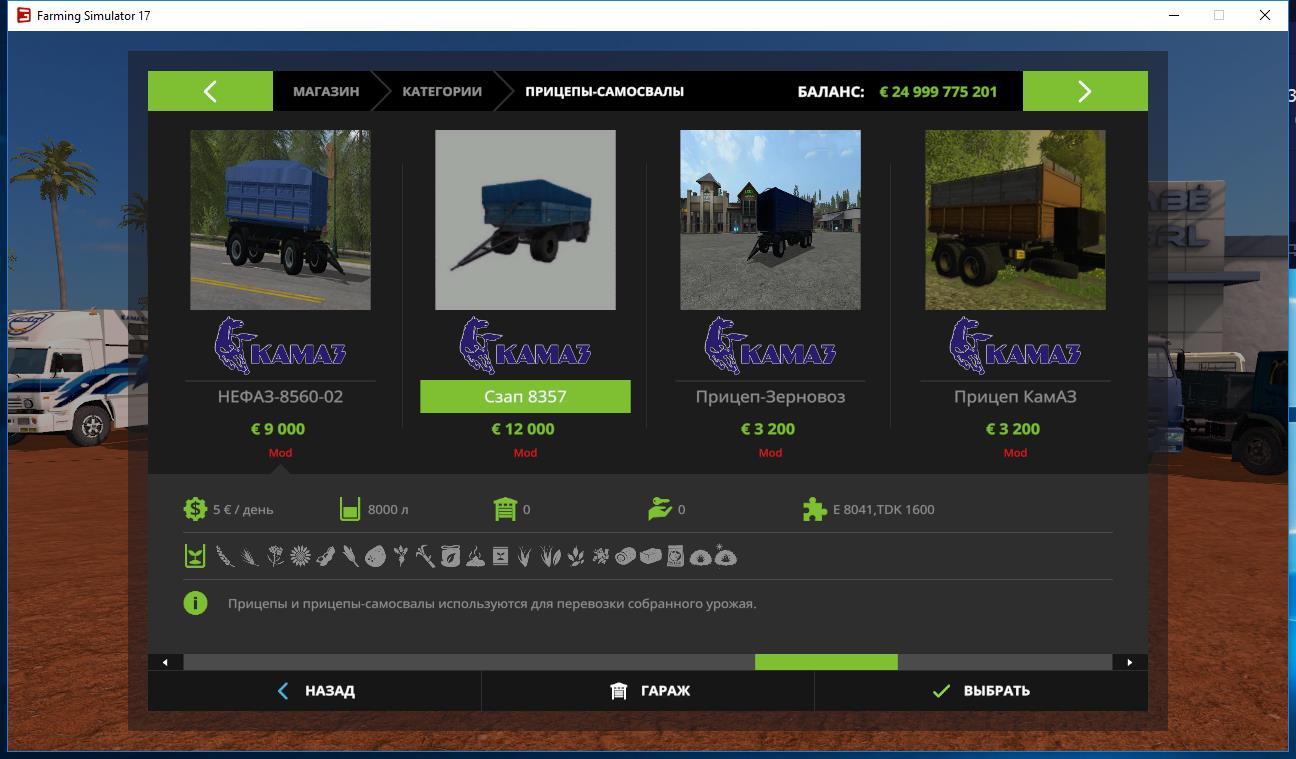The image size is (1296, 759).
Task: Click the green info icon beside description
Action: pos(195,603)
